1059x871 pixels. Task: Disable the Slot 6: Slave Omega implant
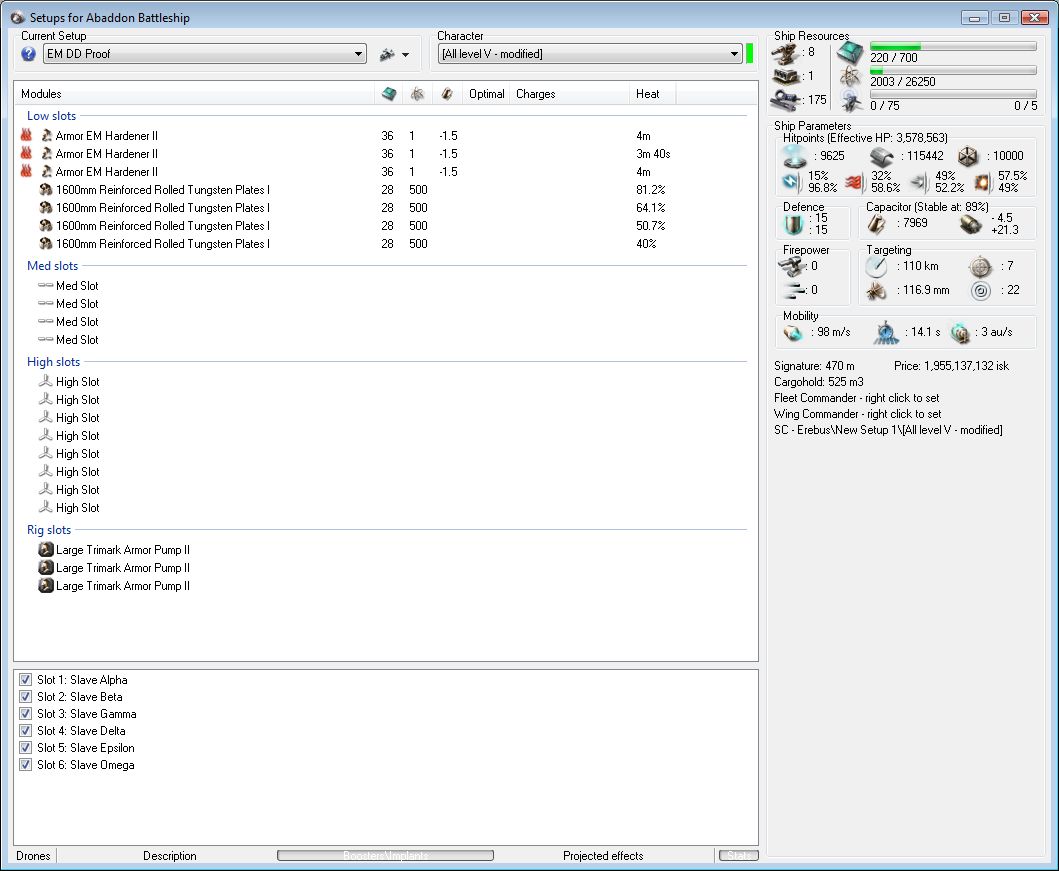(x=26, y=765)
